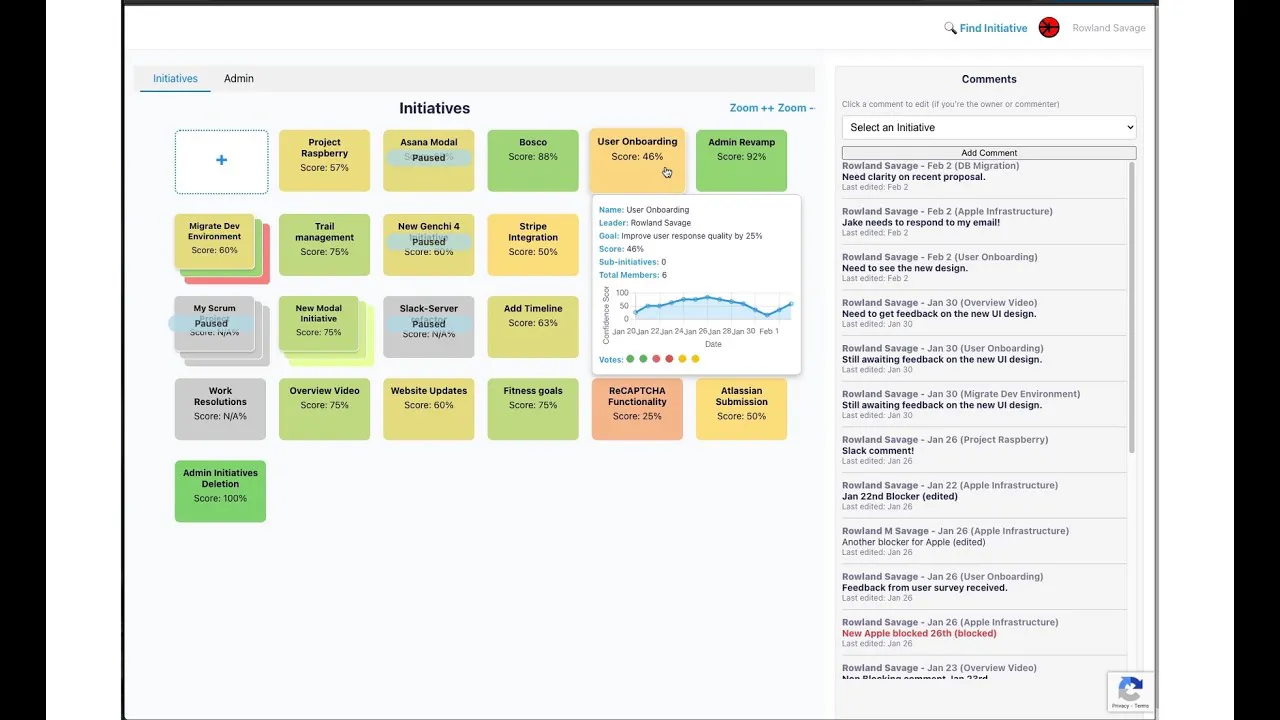
Task: Click the Zoom ++ link
Action: 752,108
